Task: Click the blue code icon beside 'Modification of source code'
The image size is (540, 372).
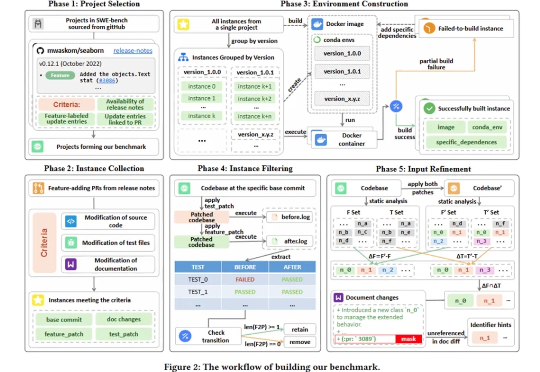Action: (x=71, y=221)
